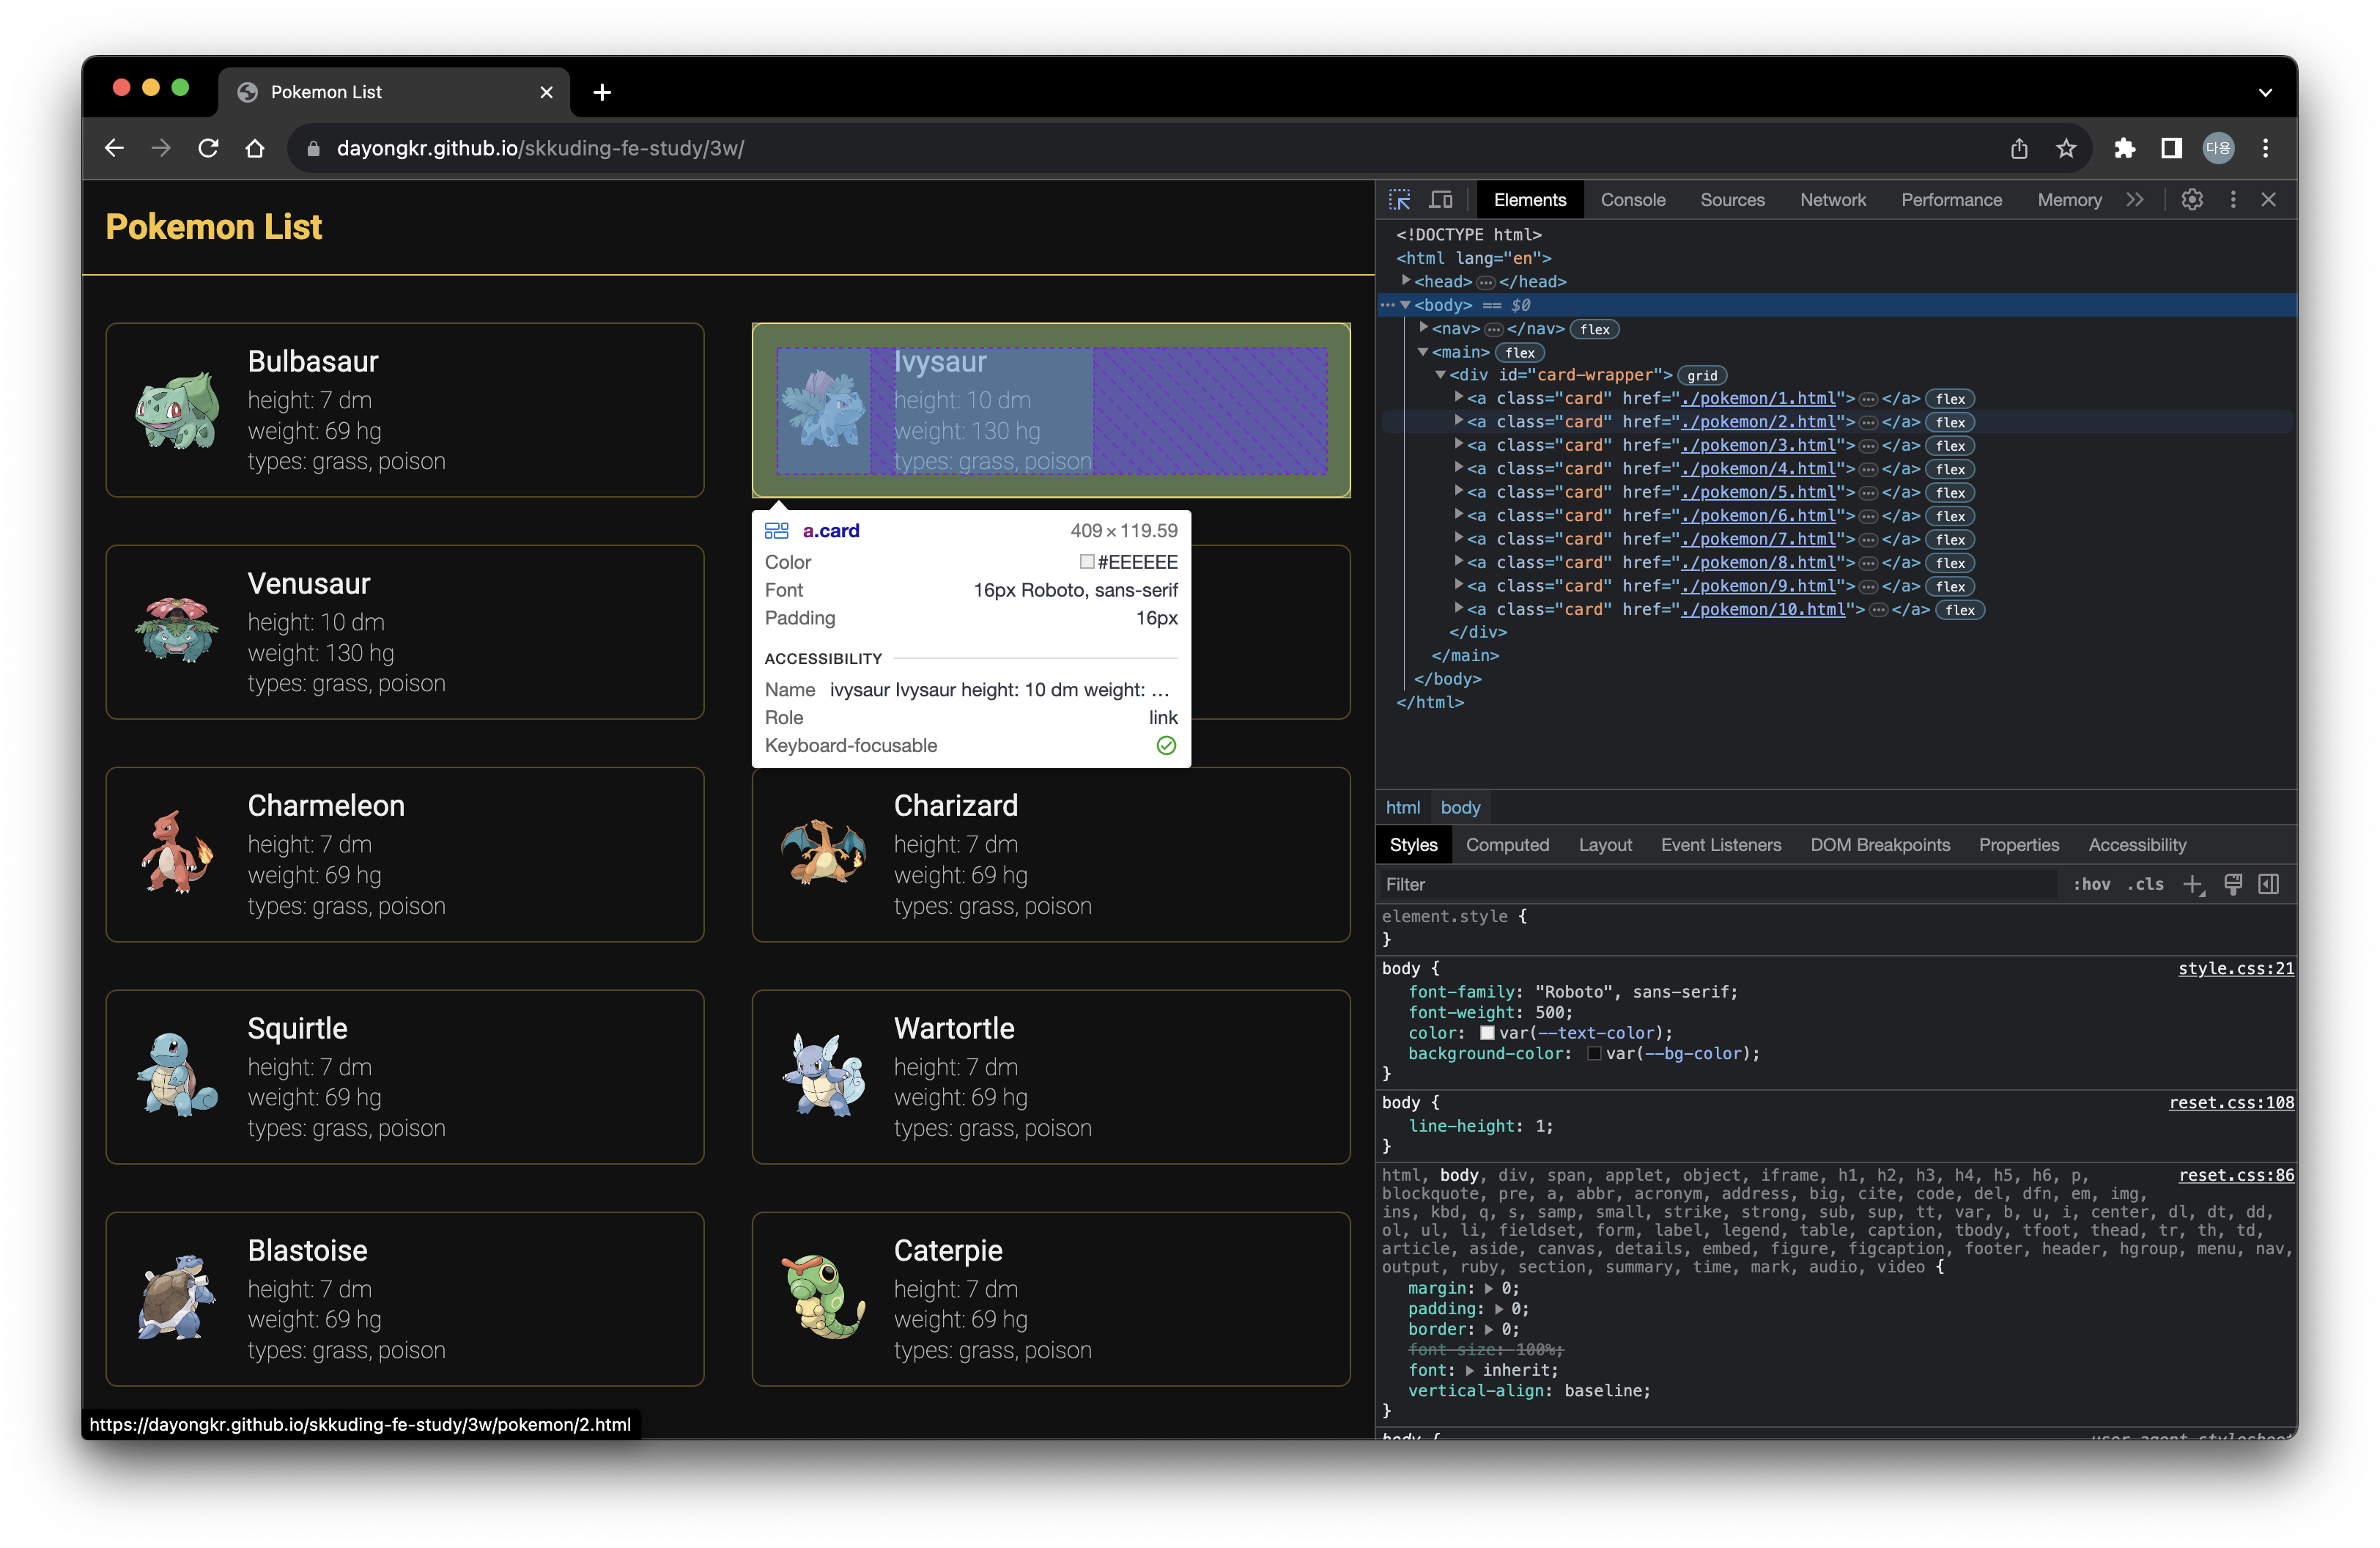The height and width of the screenshot is (1548, 2380).
Task: Toggle flex badge on pokemon/5.html row
Action: 1951,492
